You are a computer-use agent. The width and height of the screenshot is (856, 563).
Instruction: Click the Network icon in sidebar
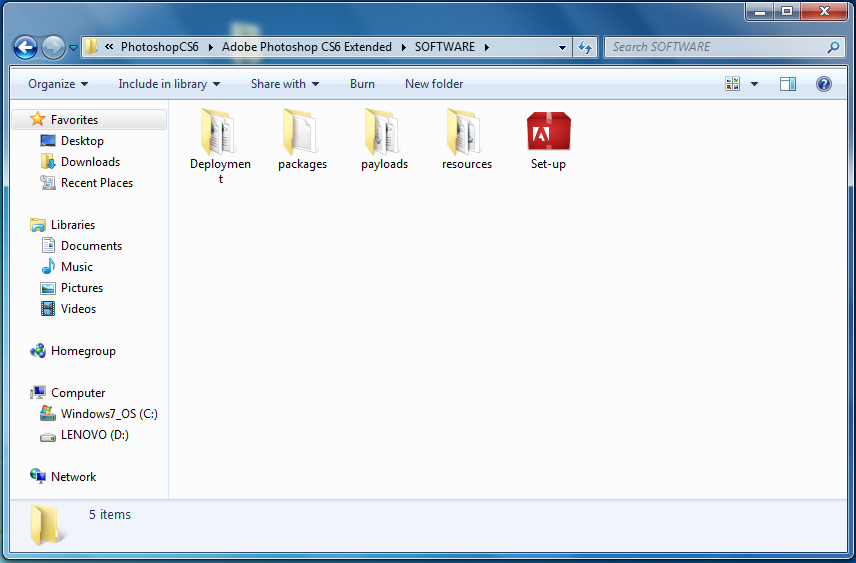coord(38,476)
